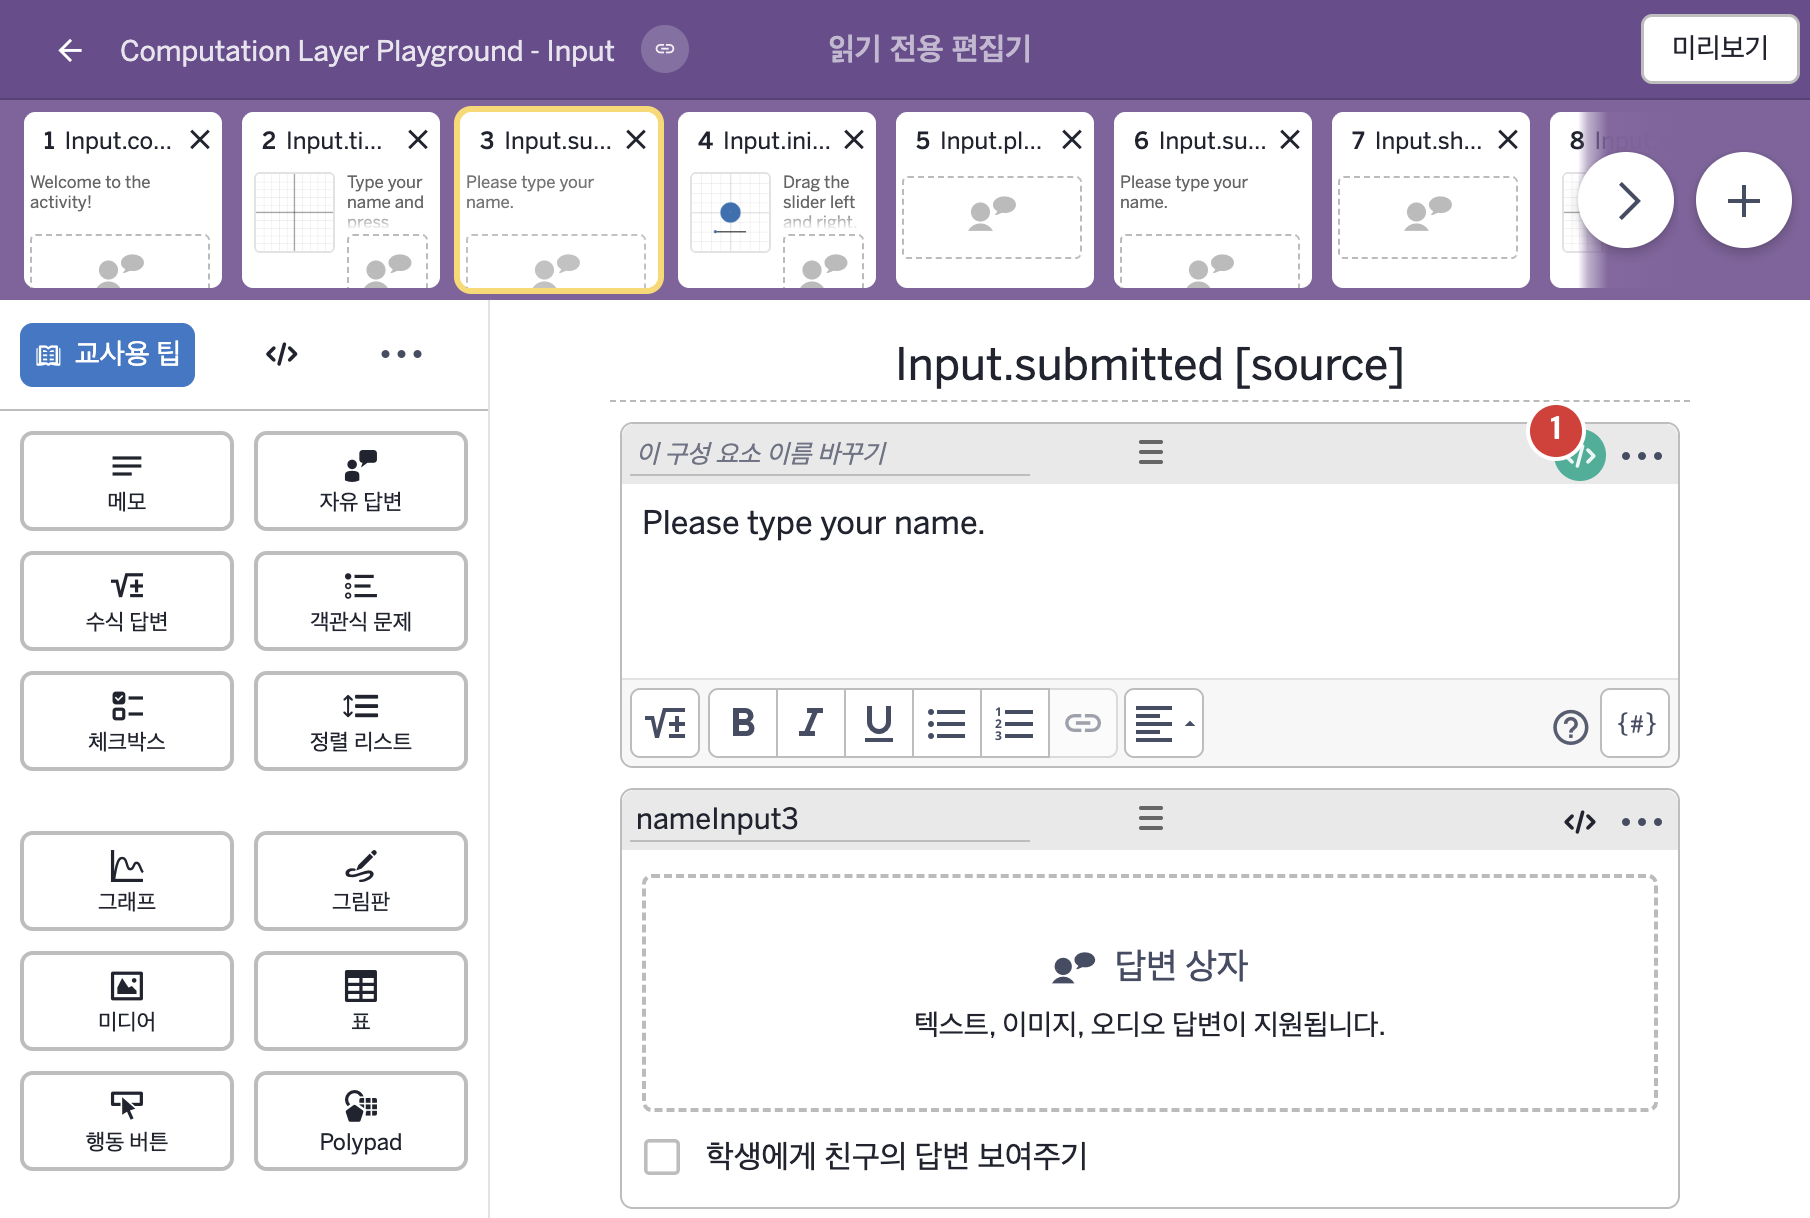
Task: Open nameInput3 component script icon
Action: coord(1580,822)
